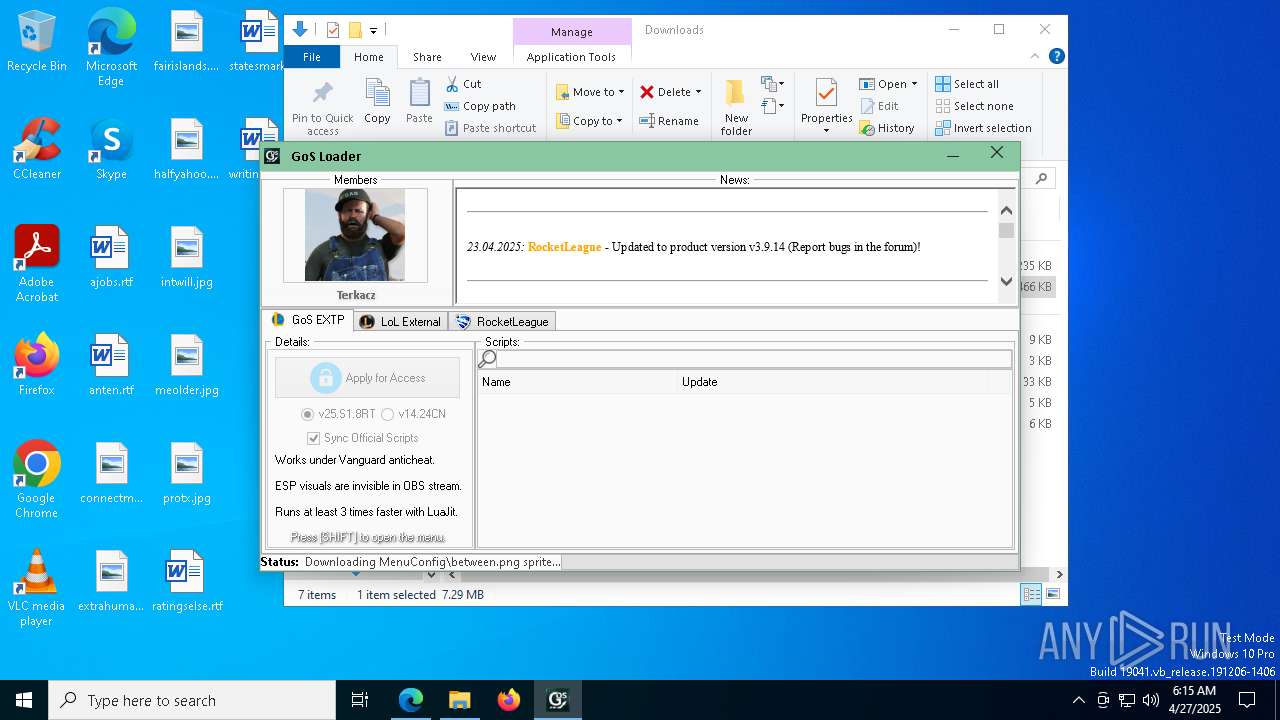Image resolution: width=1280 pixels, height=720 pixels.
Task: Open Explorer Help question mark icon
Action: click(x=1056, y=57)
